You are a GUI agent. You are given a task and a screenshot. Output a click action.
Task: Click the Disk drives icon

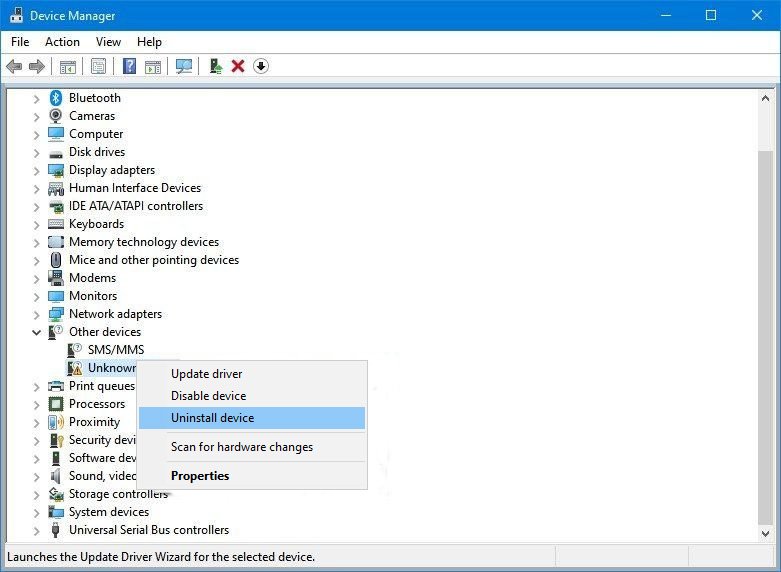(x=56, y=153)
